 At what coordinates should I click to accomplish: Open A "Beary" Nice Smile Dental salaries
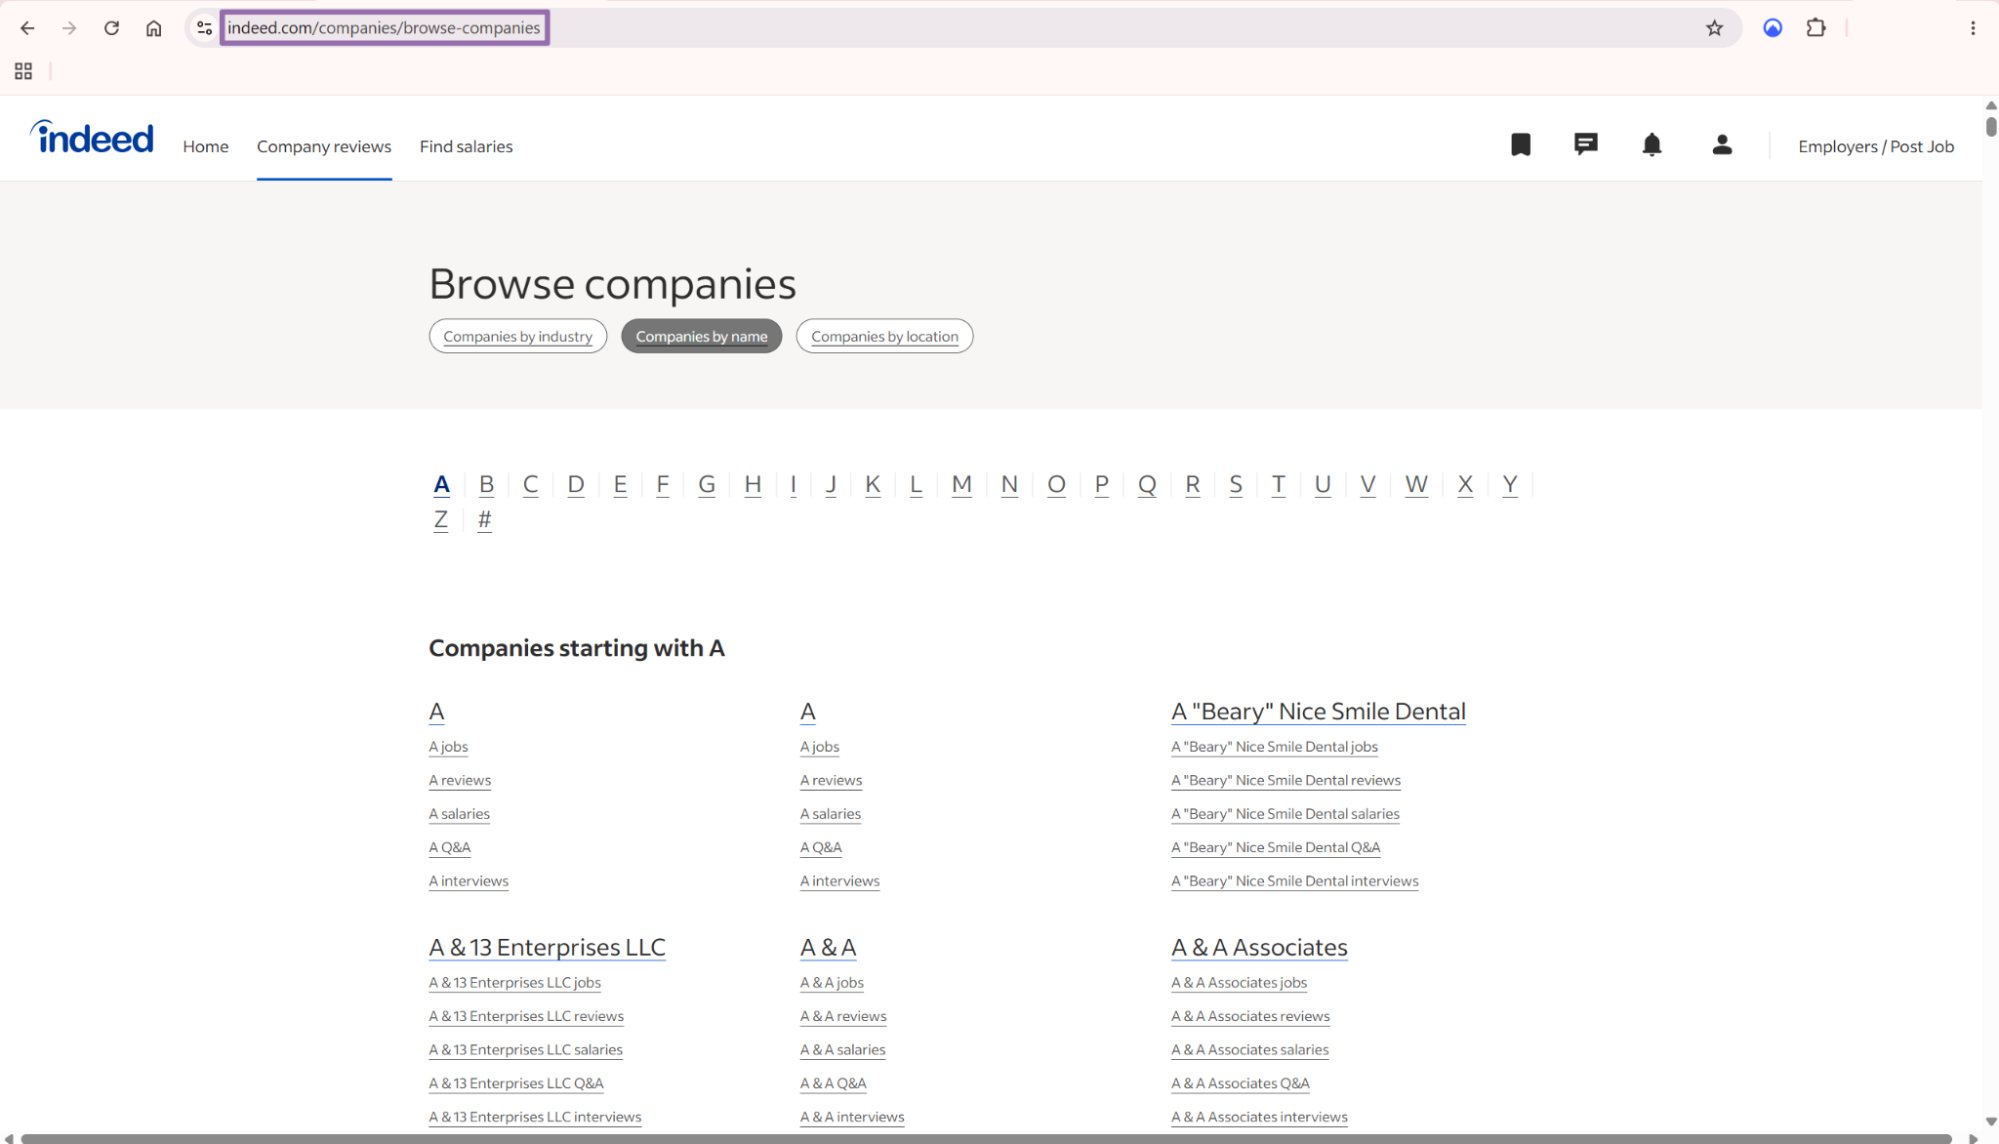tap(1285, 814)
